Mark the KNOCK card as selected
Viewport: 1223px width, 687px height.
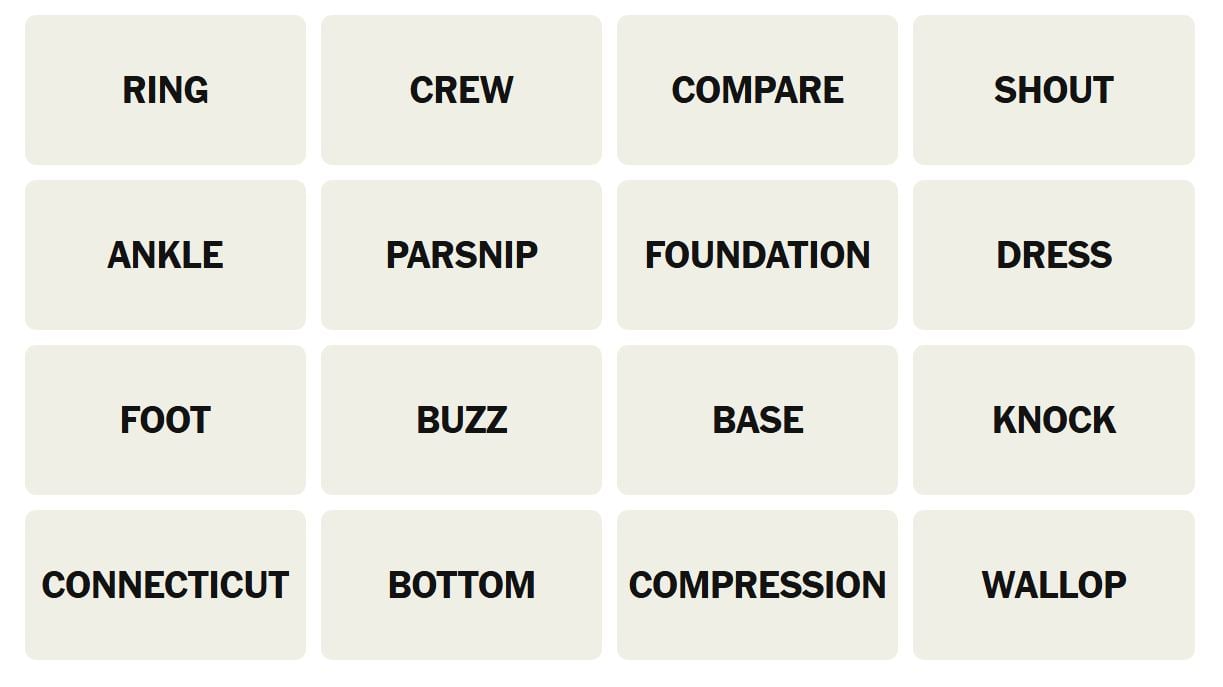pos(1054,420)
